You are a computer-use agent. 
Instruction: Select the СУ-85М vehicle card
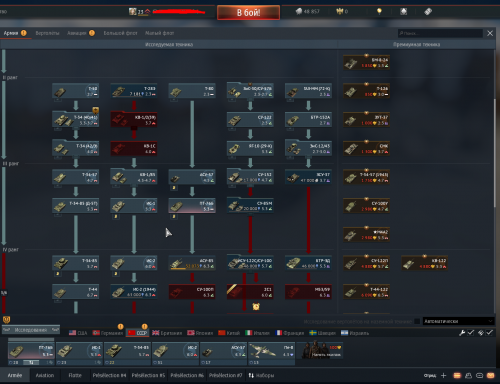[x=250, y=206]
